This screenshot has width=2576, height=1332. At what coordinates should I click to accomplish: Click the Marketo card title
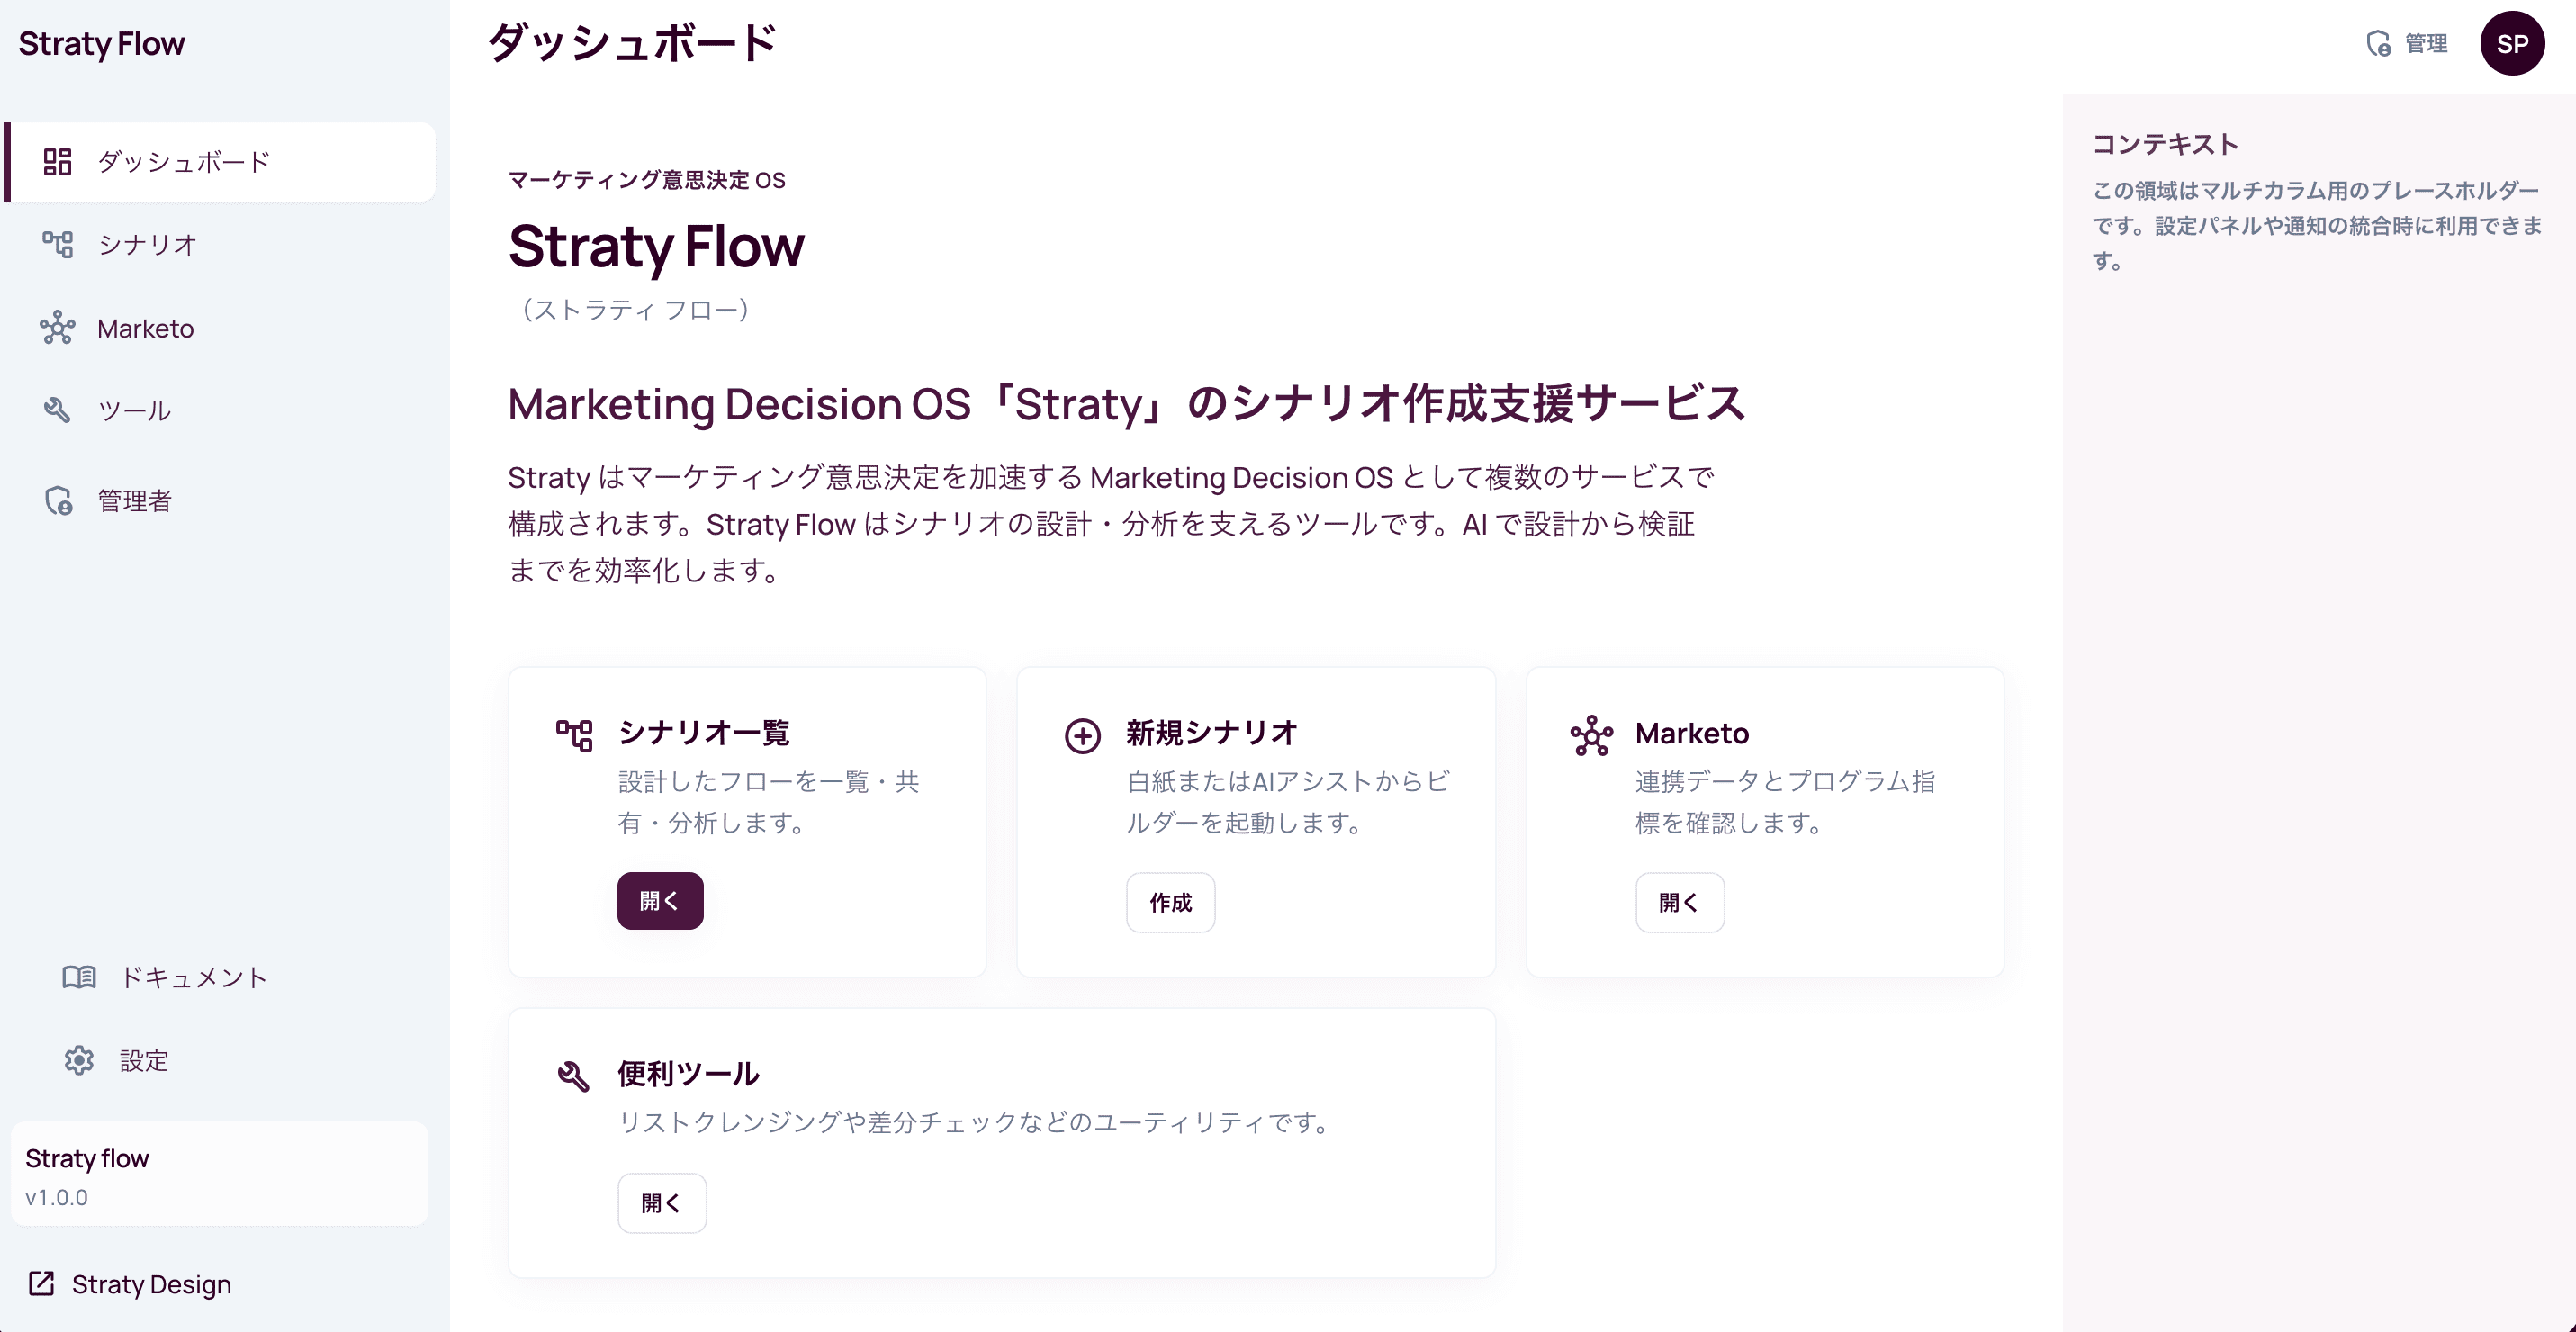pyautogui.click(x=1691, y=733)
